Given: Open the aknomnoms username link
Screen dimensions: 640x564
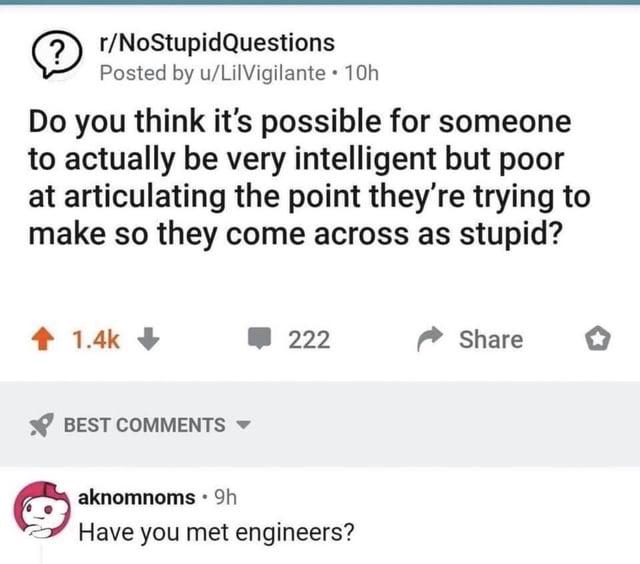Looking at the screenshot, I should (x=136, y=497).
